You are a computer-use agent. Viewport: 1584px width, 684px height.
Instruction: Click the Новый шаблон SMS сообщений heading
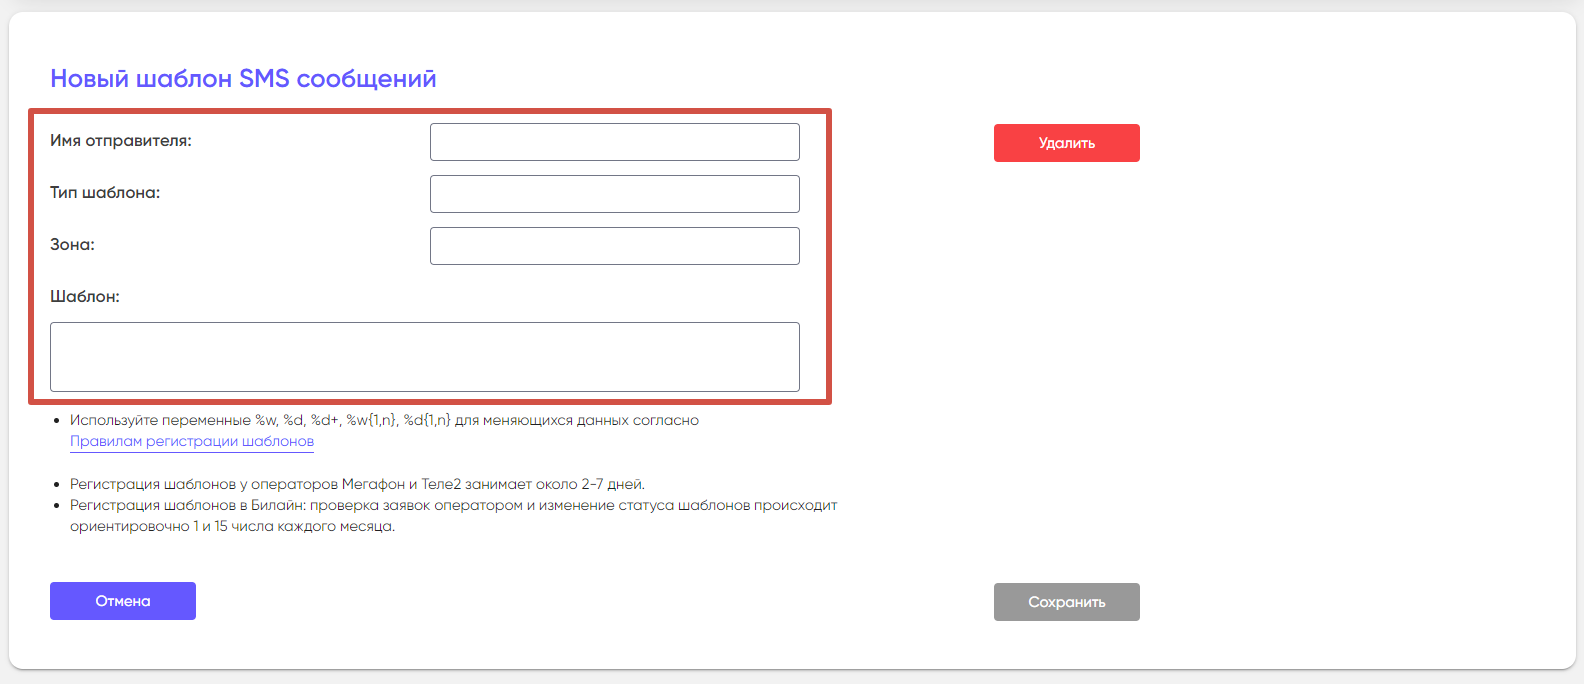[x=243, y=79]
